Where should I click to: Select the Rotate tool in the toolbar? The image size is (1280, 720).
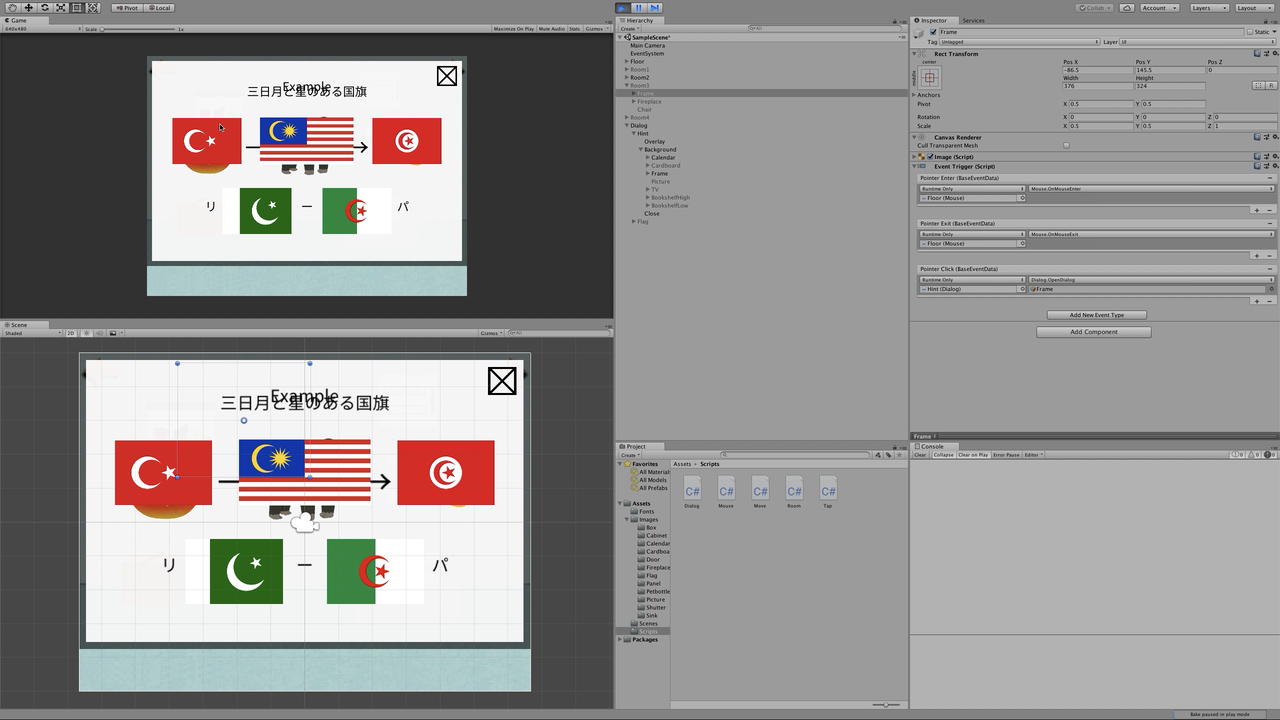tap(44, 7)
